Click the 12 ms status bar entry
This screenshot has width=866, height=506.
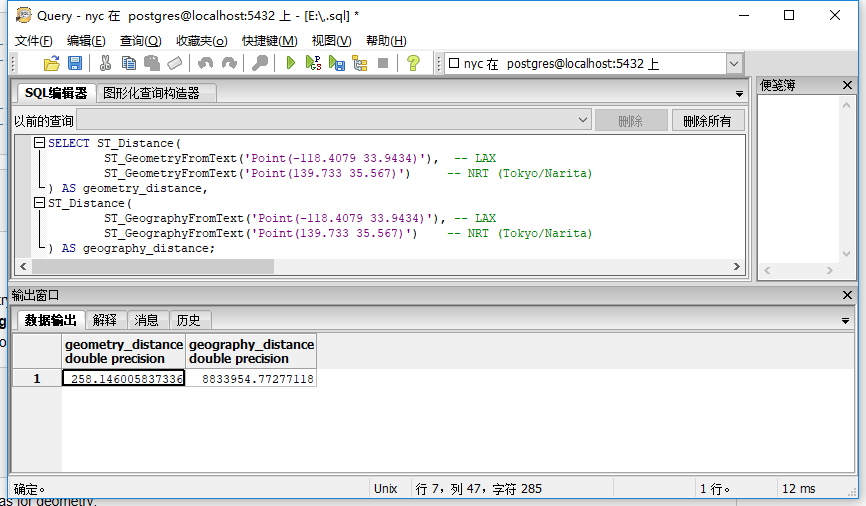tap(799, 488)
